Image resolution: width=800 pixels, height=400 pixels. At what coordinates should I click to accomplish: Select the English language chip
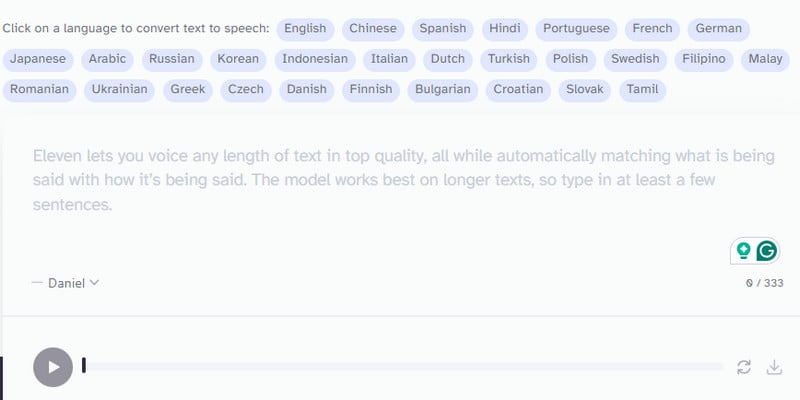305,29
